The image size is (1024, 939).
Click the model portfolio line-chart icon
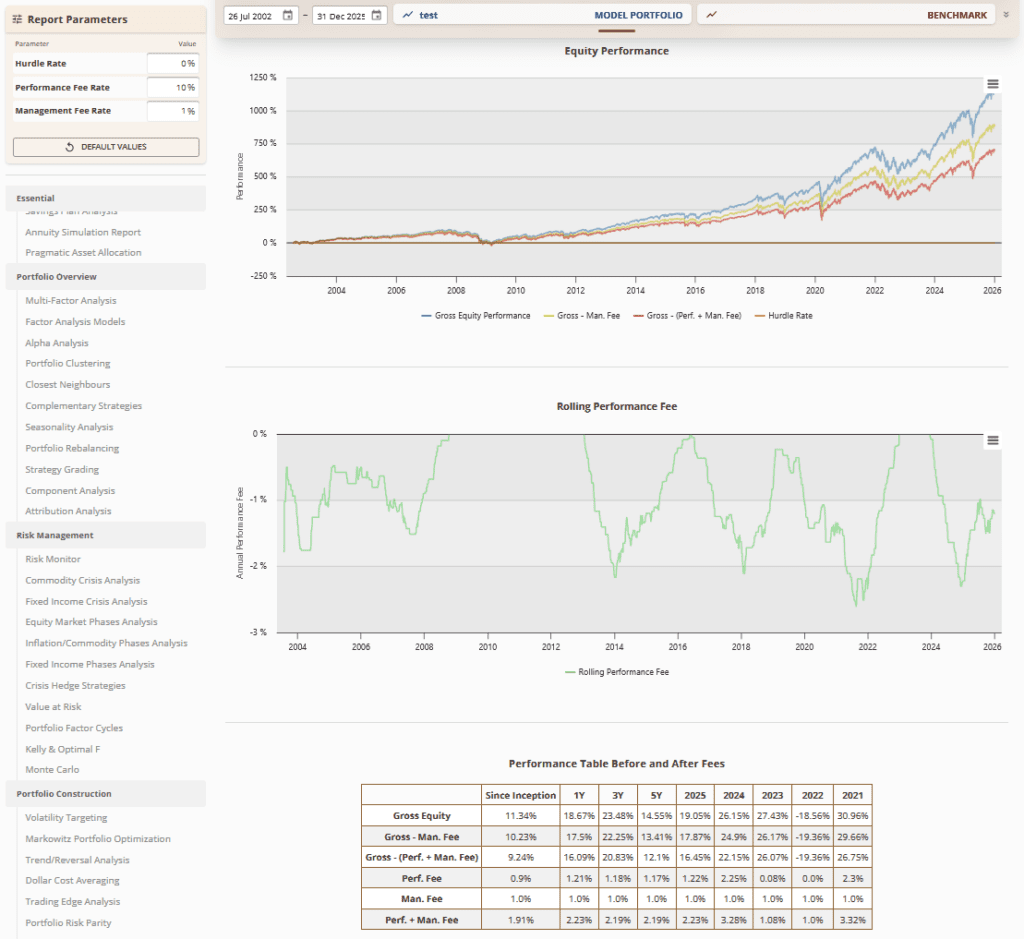pos(408,15)
